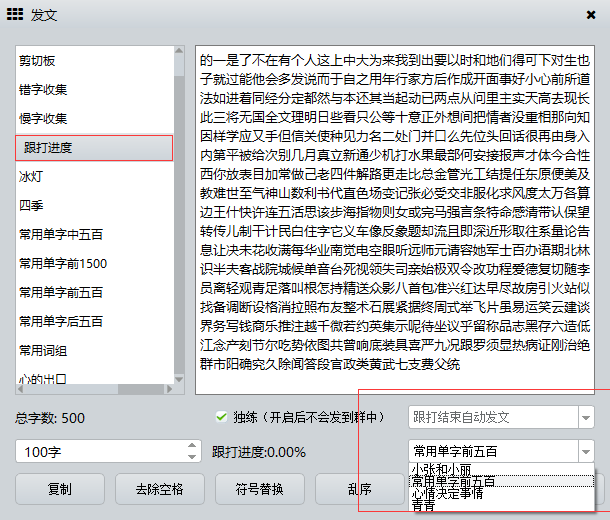
Task: Select 剪切板 in the list
Action: (x=94, y=61)
